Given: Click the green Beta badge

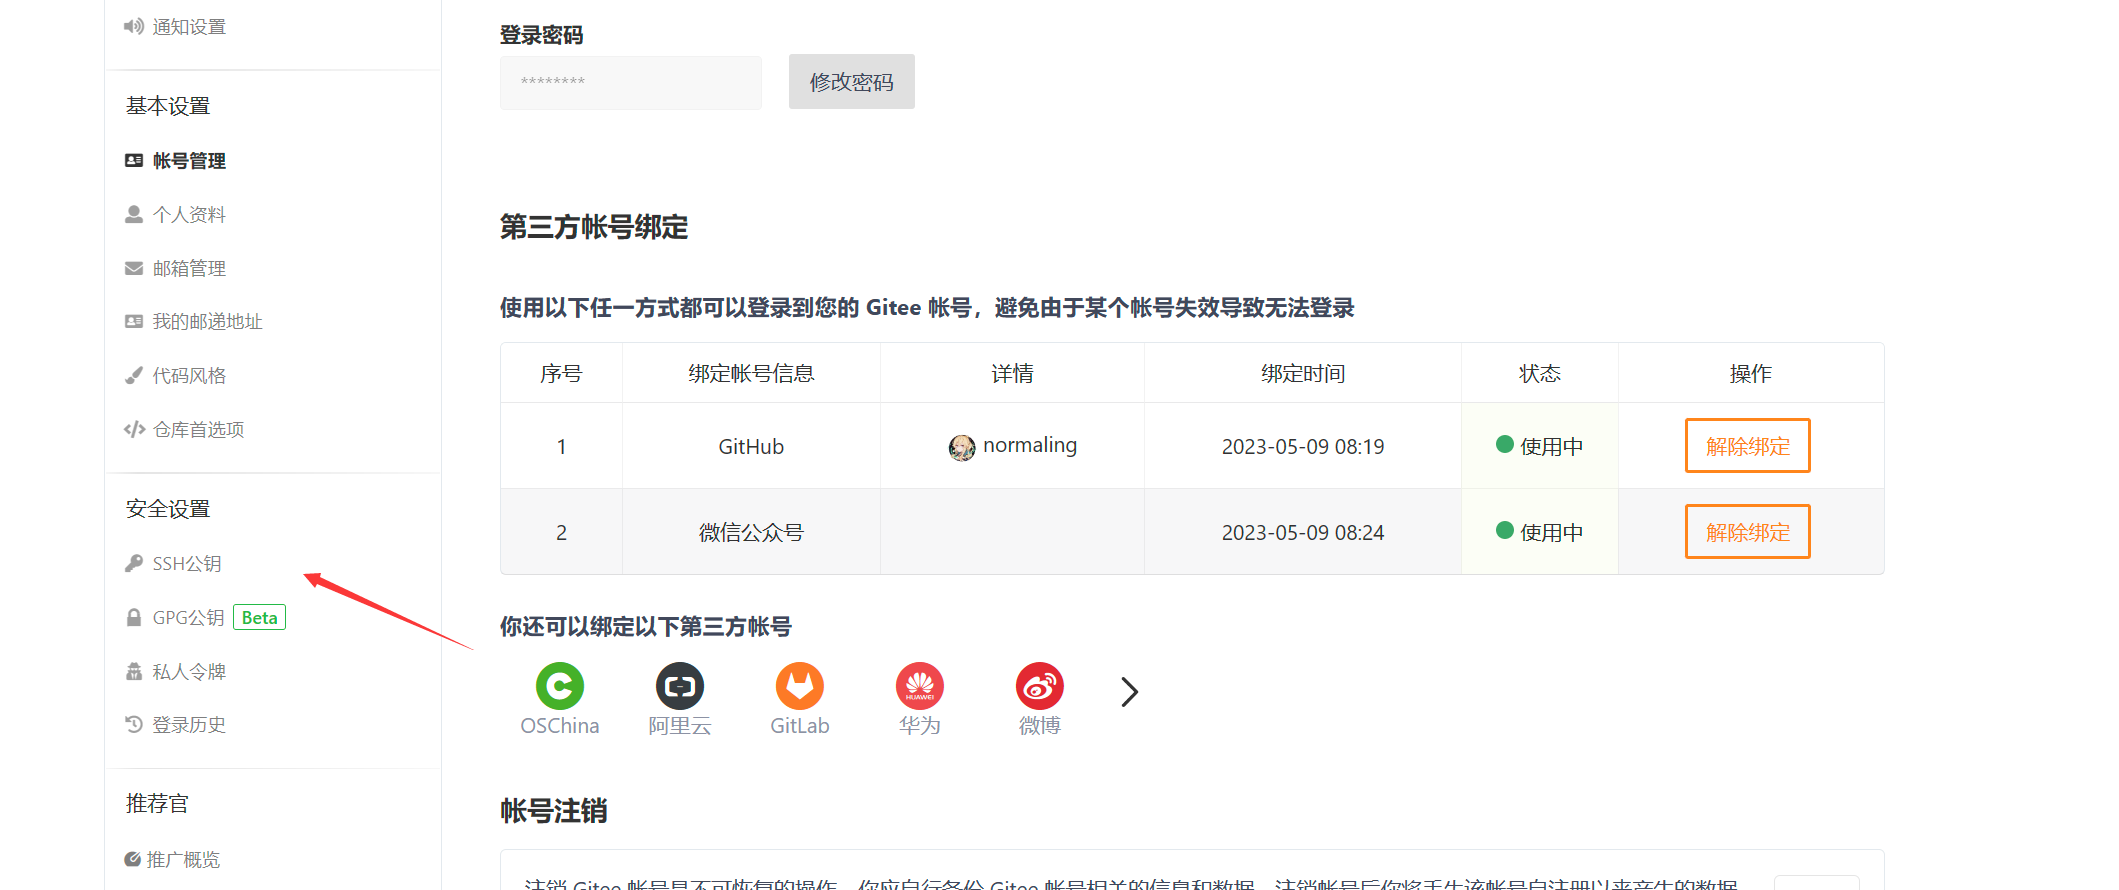Looking at the screenshot, I should point(259,618).
